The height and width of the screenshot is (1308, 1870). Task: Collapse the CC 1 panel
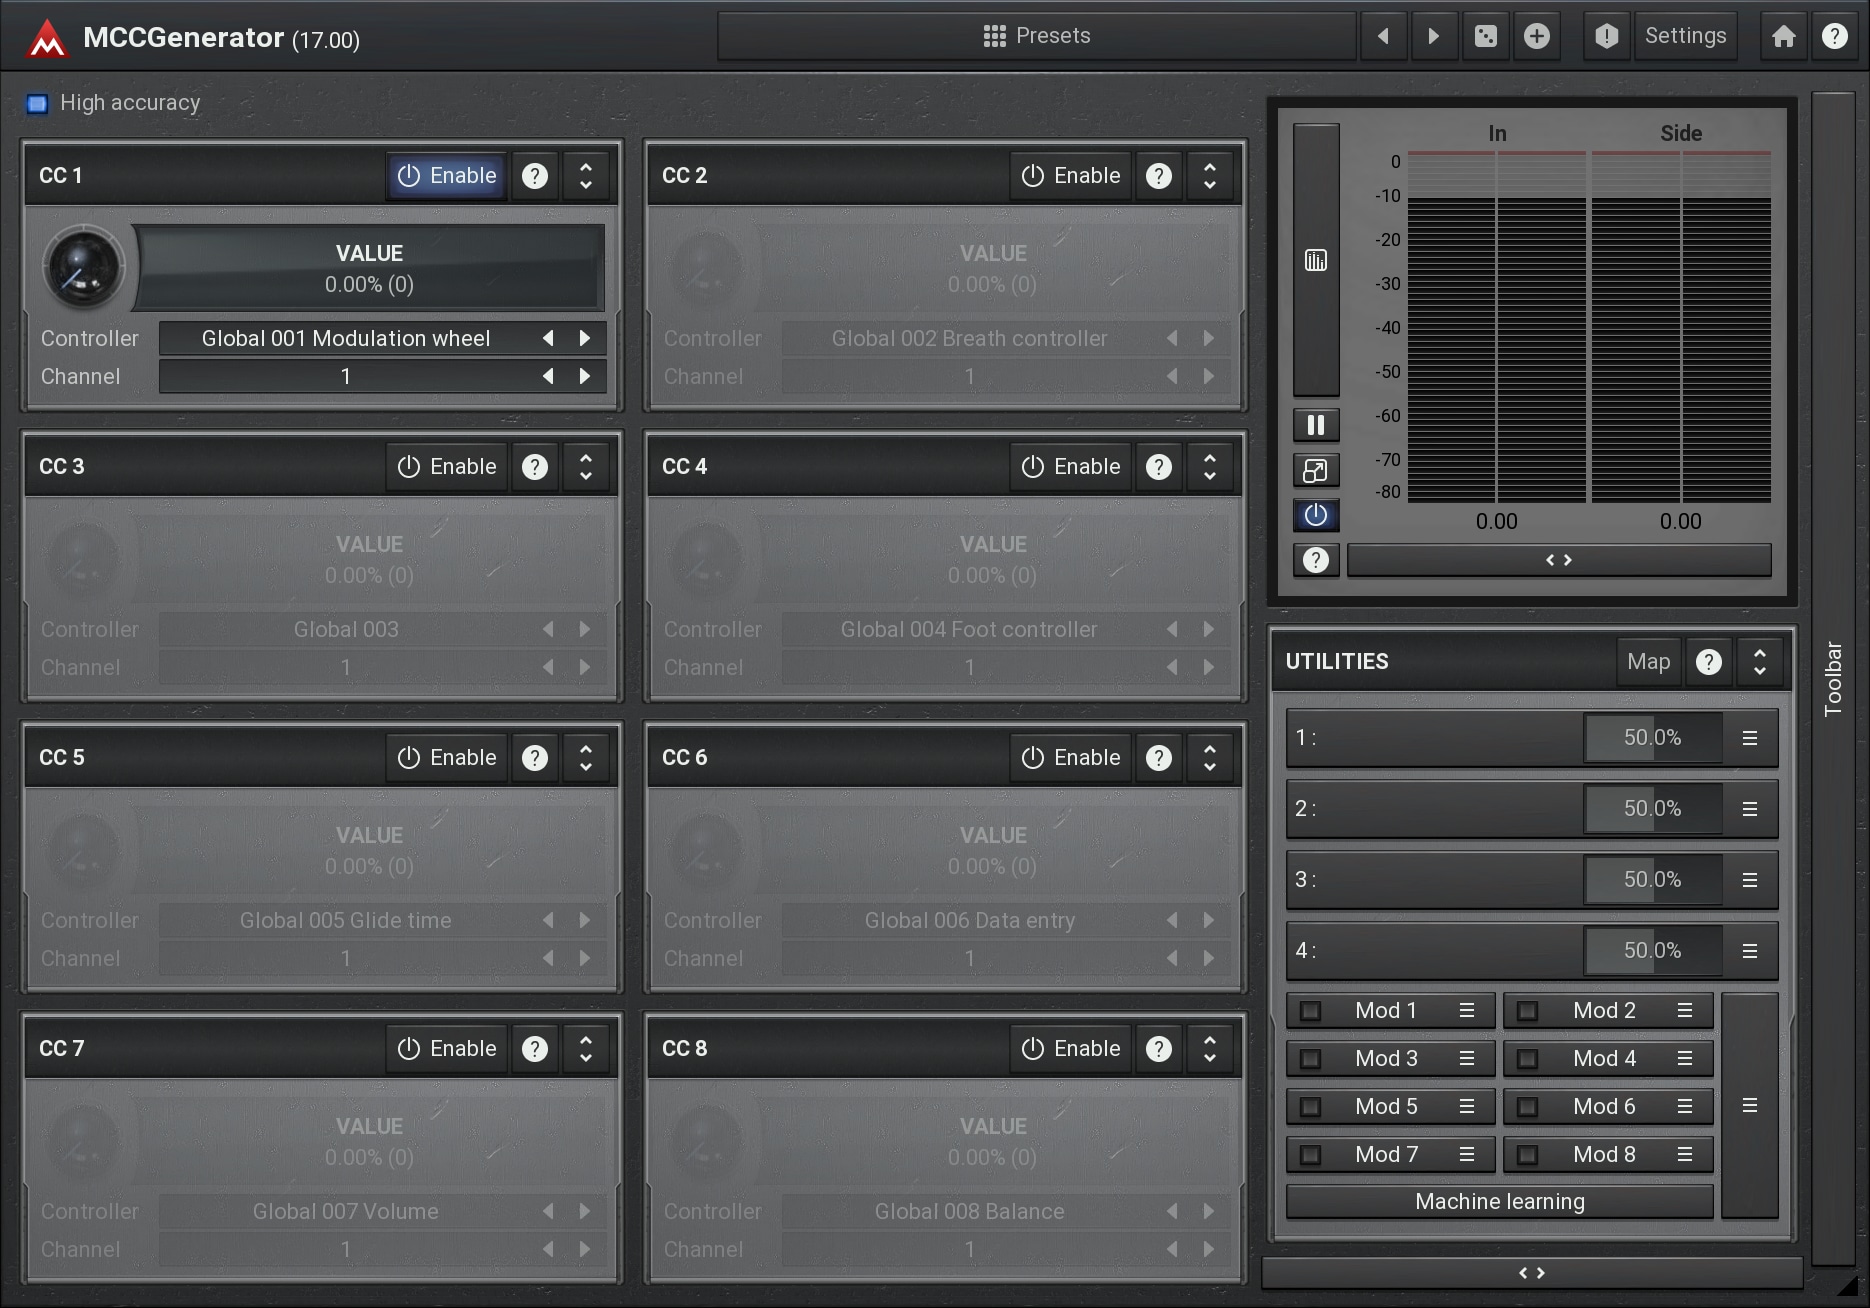[x=586, y=176]
